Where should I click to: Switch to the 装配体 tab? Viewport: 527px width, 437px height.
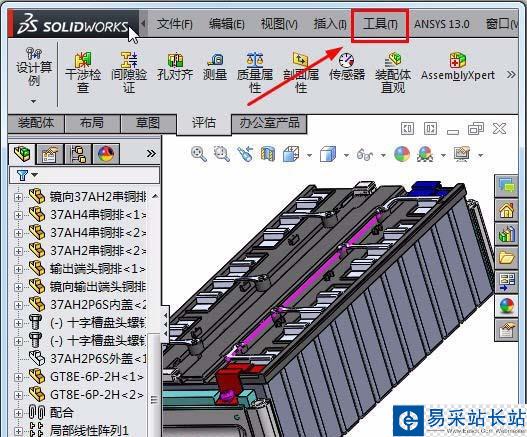36,123
